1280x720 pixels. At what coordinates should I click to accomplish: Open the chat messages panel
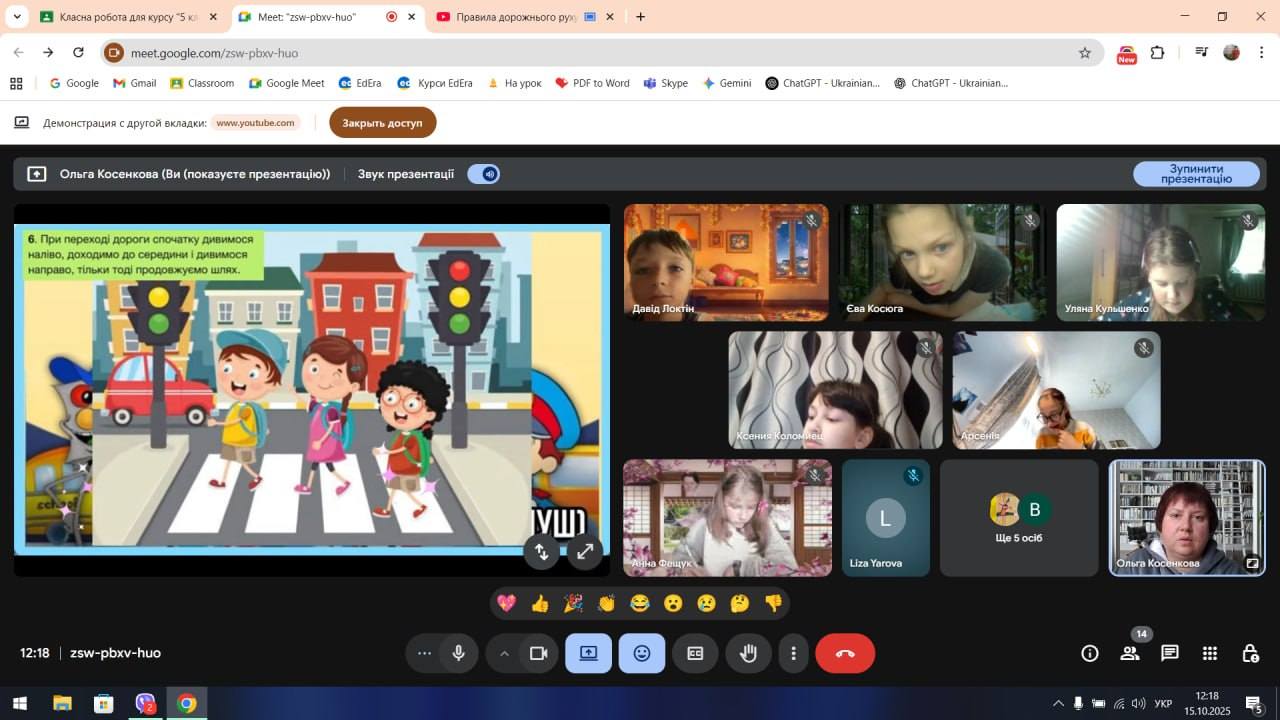(1169, 653)
